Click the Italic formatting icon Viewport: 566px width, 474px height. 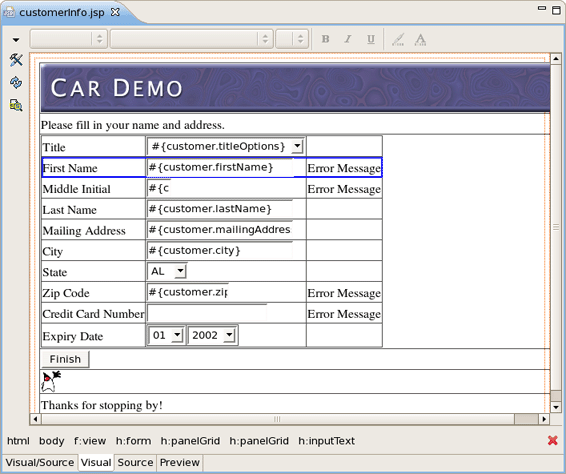tap(348, 39)
